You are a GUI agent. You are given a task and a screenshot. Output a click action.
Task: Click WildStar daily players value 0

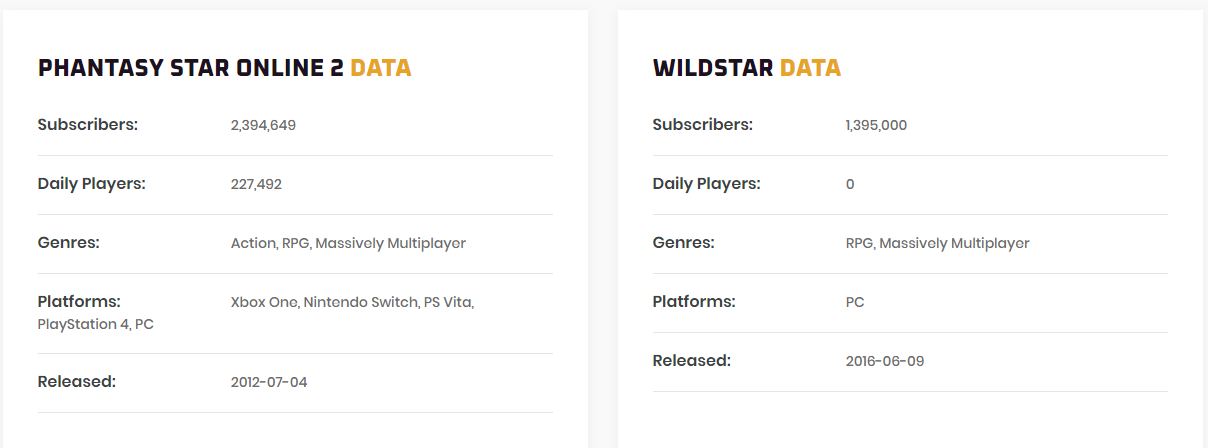point(850,184)
